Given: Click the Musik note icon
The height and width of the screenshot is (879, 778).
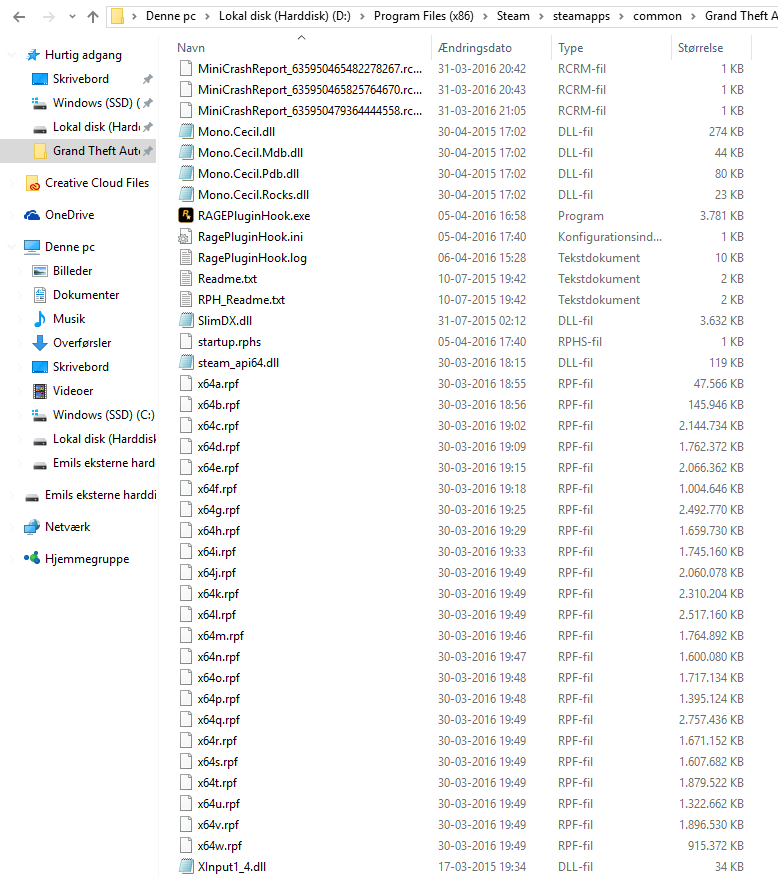Looking at the screenshot, I should 40,318.
